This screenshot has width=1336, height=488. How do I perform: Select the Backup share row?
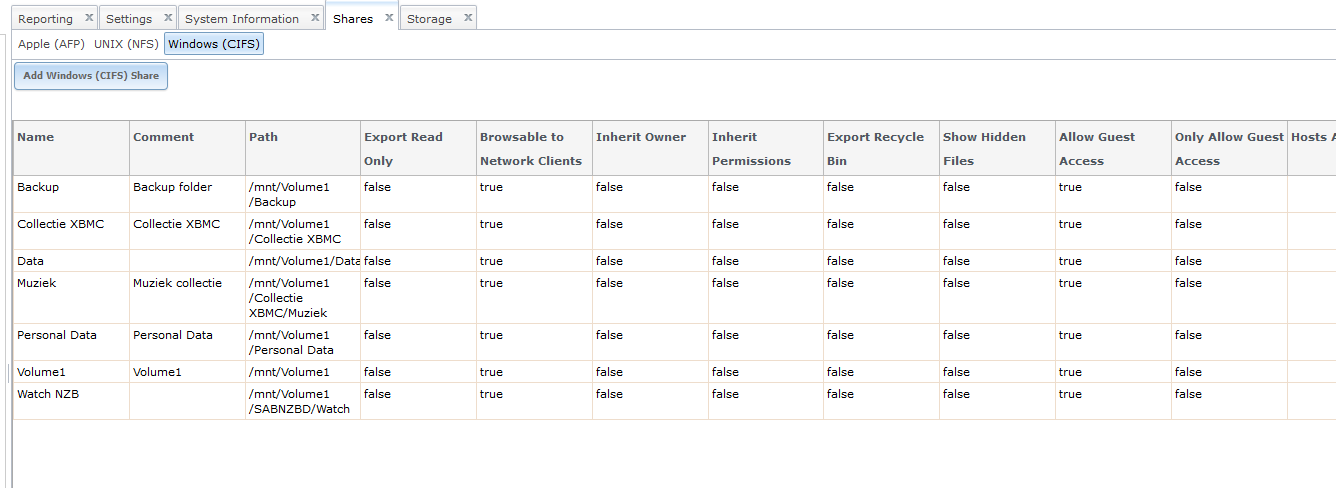(x=38, y=187)
